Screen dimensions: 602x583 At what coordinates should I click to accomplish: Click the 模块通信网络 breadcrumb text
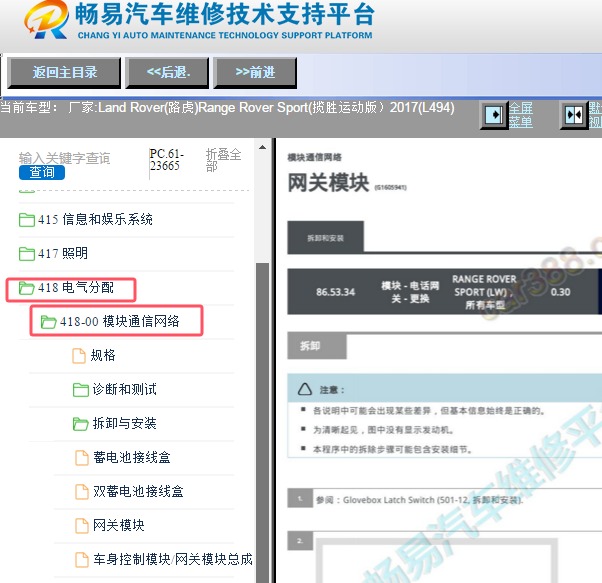[x=314, y=157]
